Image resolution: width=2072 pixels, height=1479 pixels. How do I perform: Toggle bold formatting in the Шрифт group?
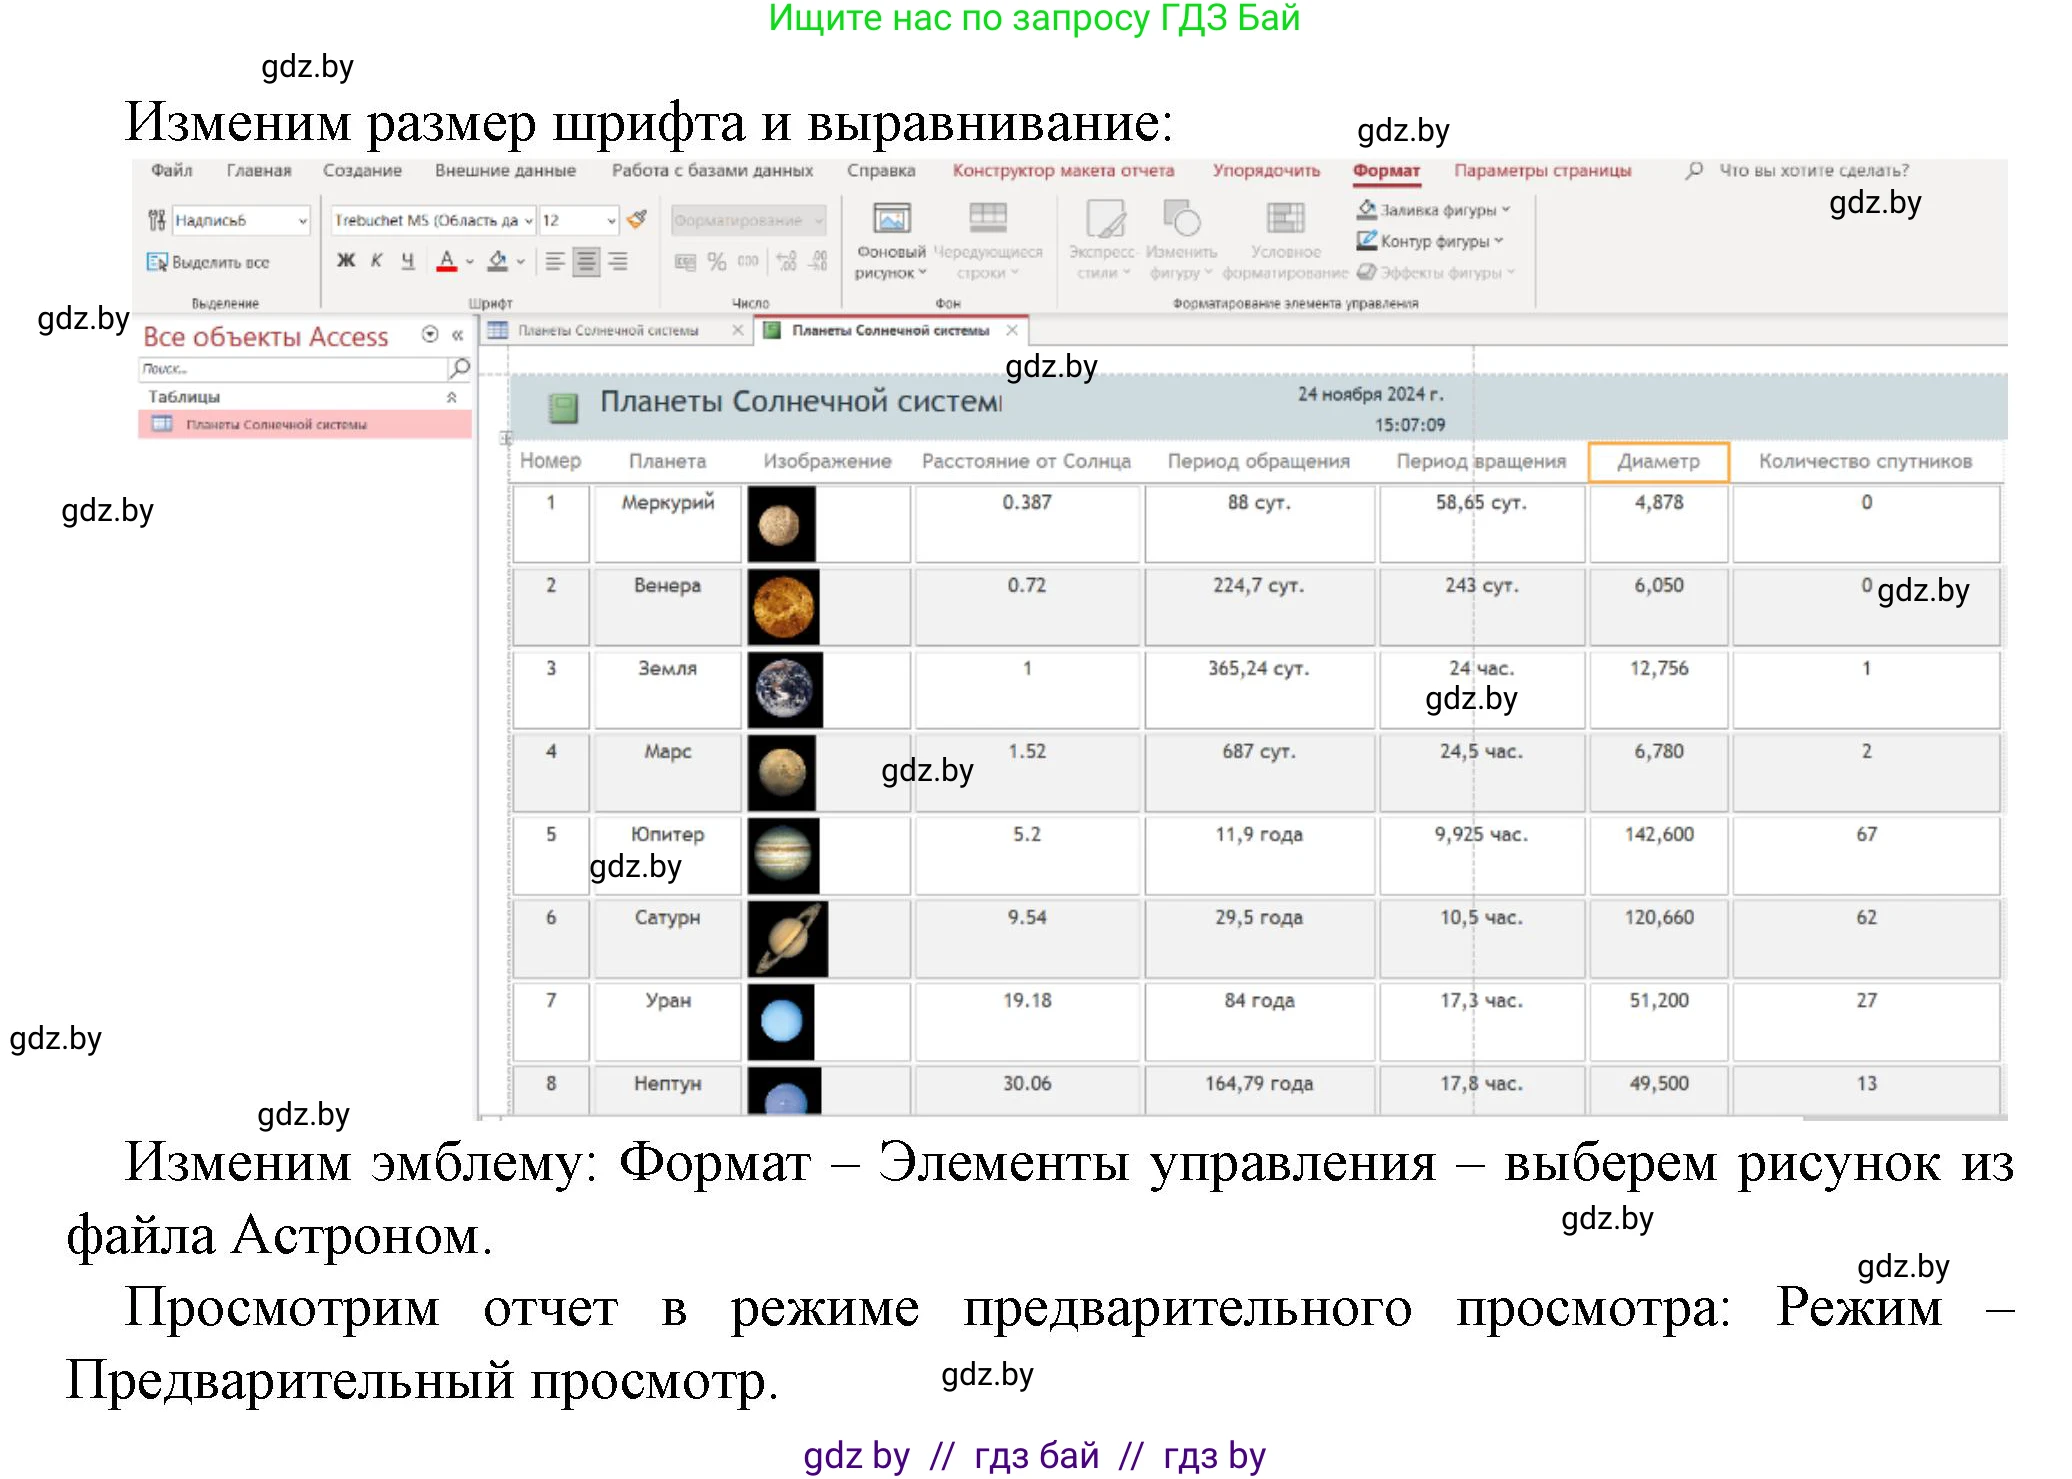(345, 259)
